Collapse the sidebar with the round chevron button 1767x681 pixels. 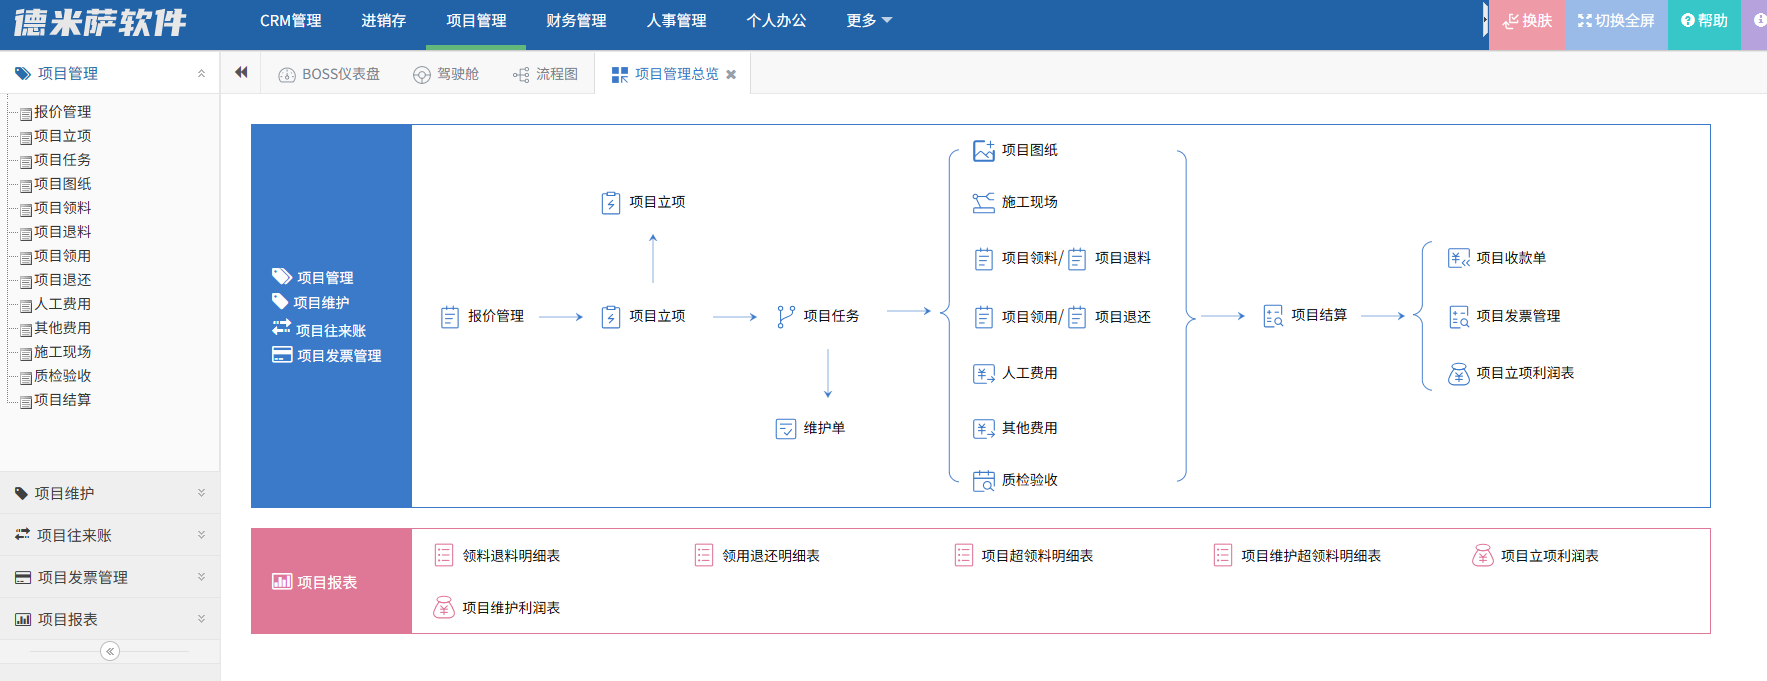click(110, 651)
